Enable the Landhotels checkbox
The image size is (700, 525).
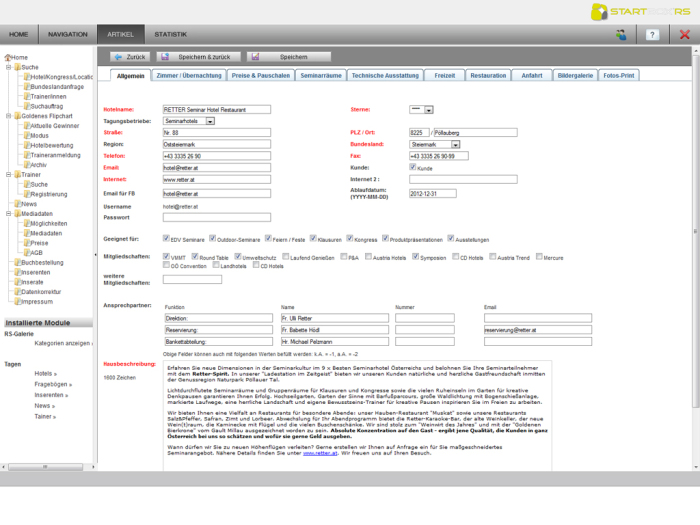click(x=216, y=265)
